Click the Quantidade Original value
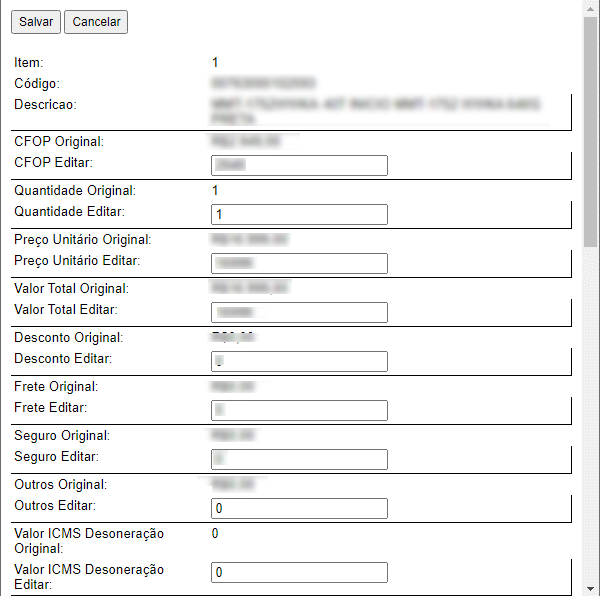The height and width of the screenshot is (596, 600). [x=216, y=190]
